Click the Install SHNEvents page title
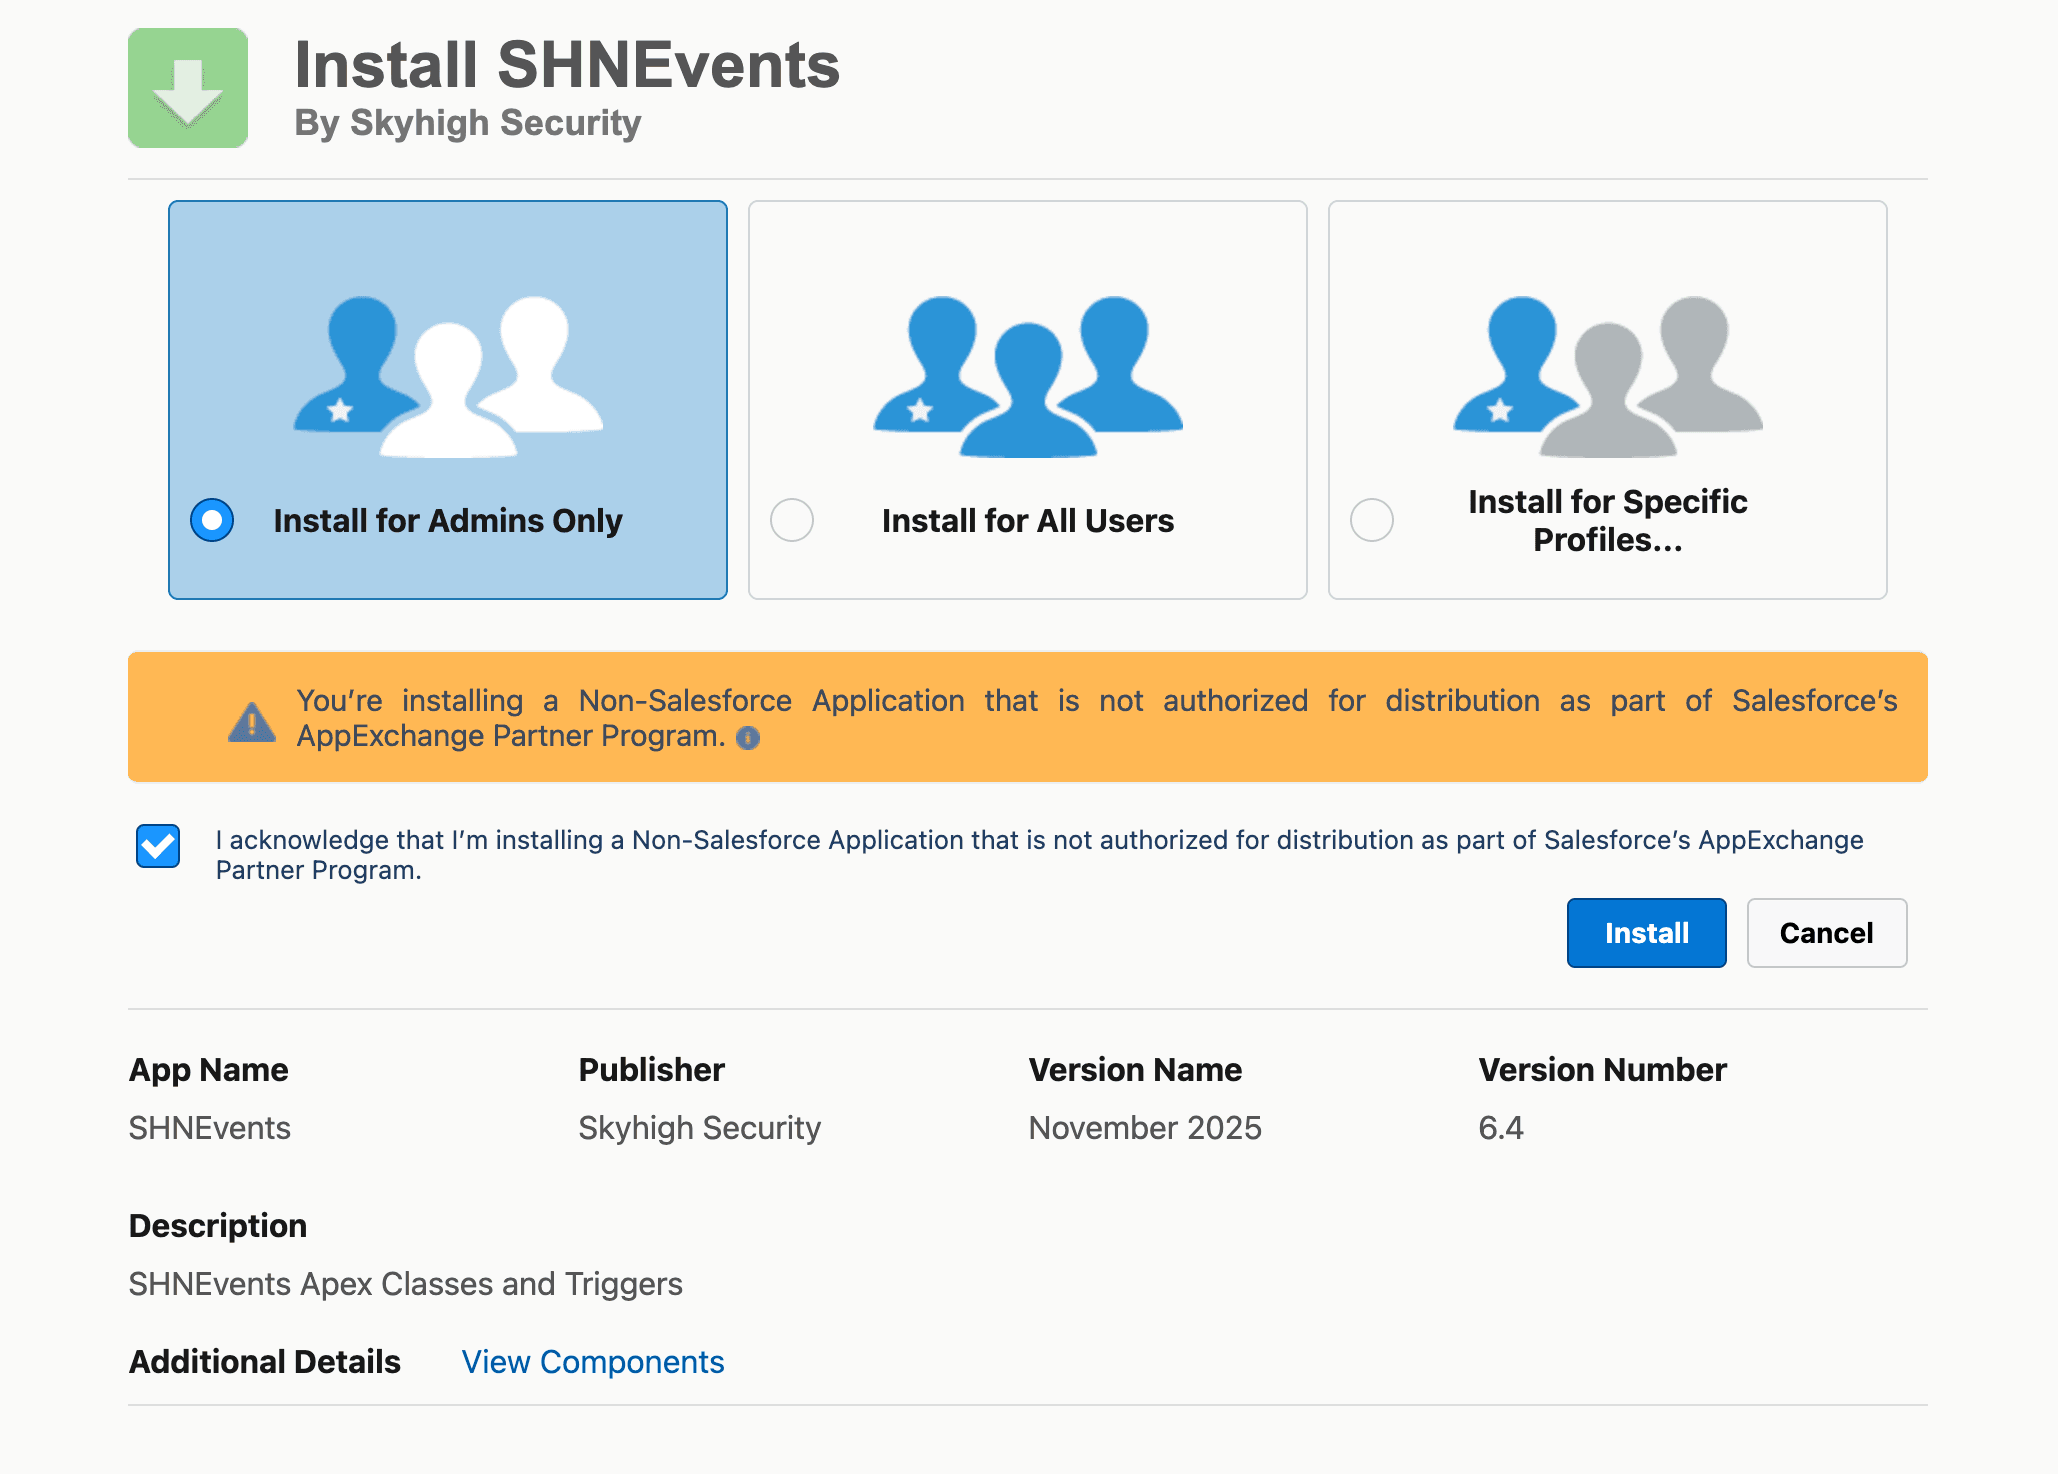This screenshot has height=1474, width=2058. click(x=568, y=65)
